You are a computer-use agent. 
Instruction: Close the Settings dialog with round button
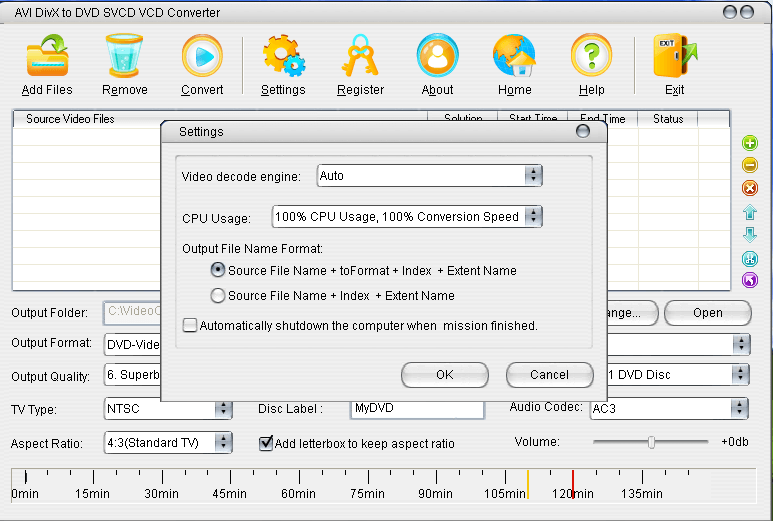click(x=583, y=131)
